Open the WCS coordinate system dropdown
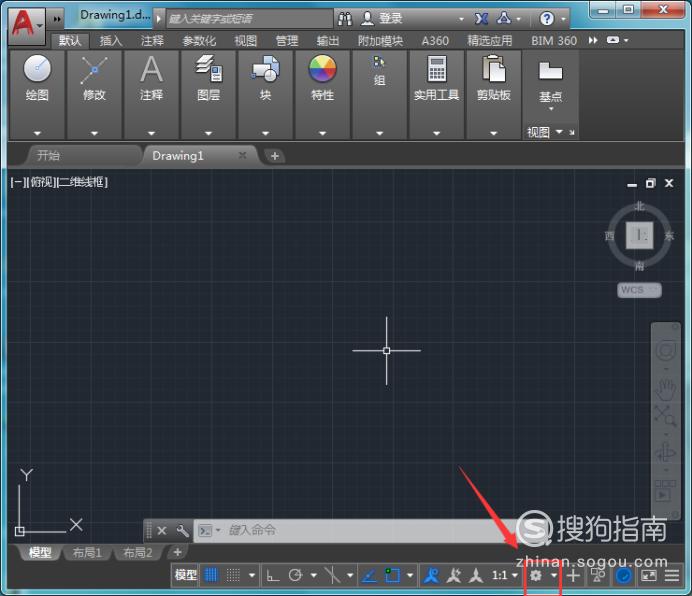Screen dimensions: 692x596 (x=639, y=290)
